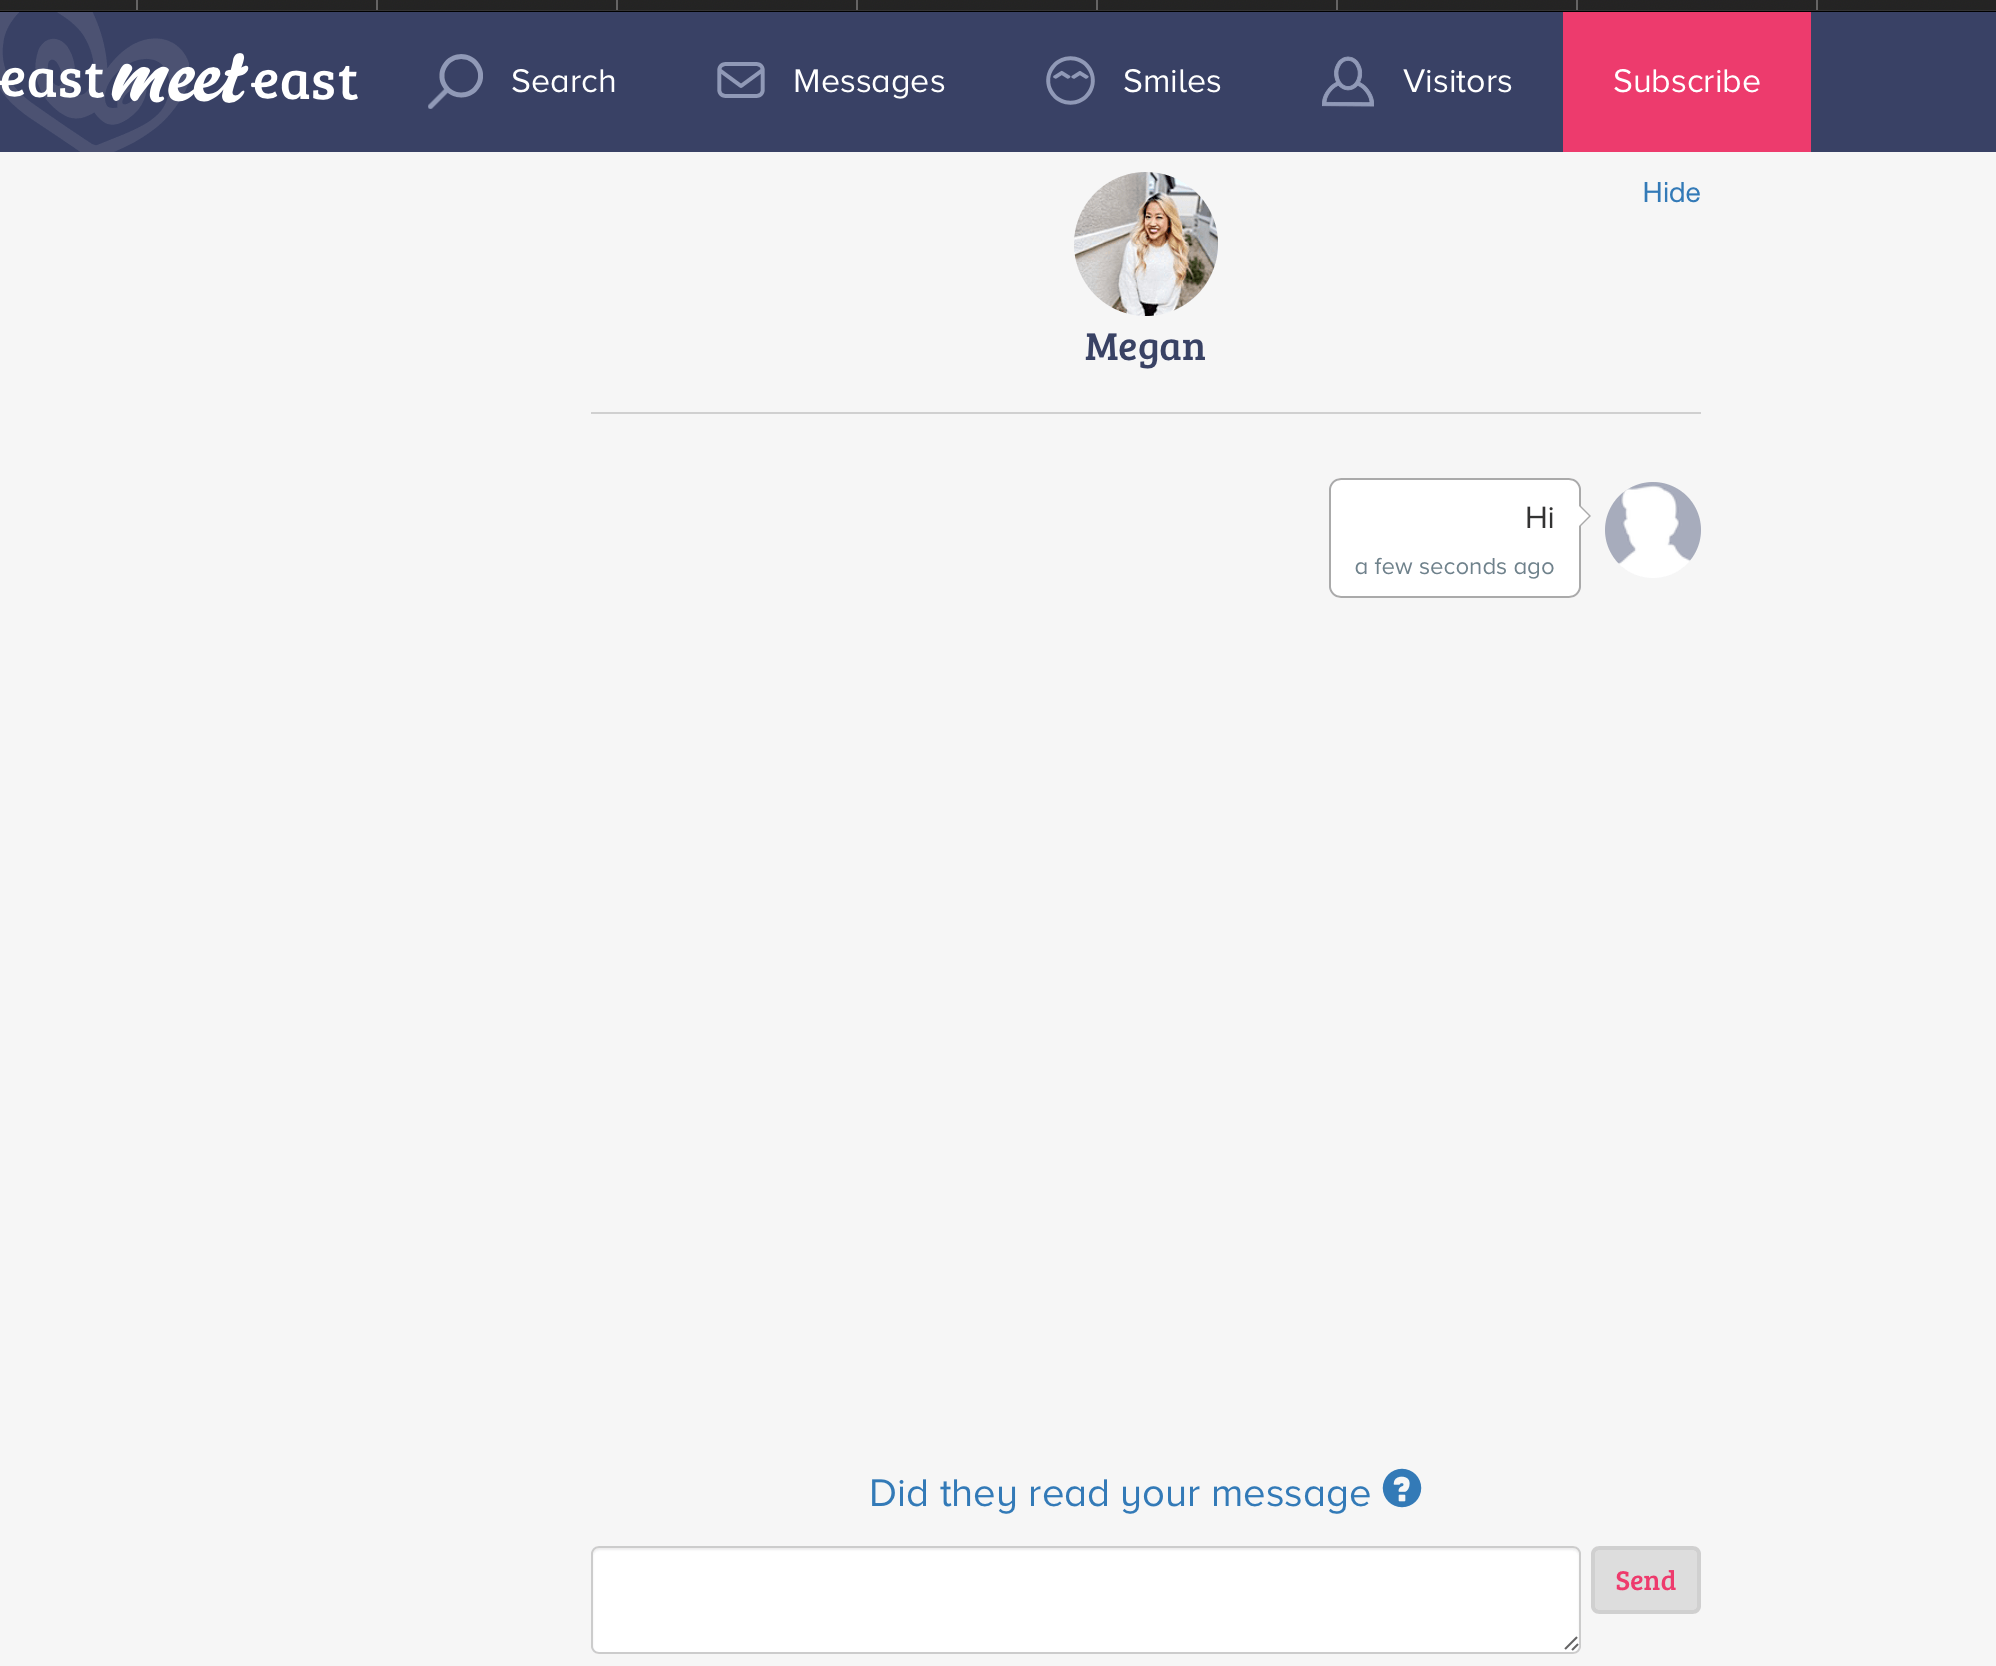Screen dimensions: 1996x1666
Task: Open Megan's profile photo
Action: (1146, 244)
